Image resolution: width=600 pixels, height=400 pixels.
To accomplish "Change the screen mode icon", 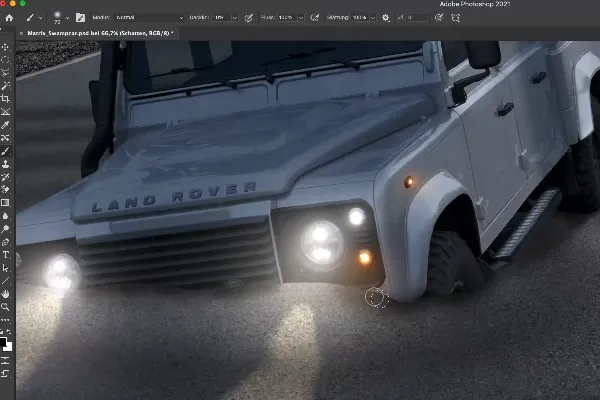I will (x=5, y=373).
